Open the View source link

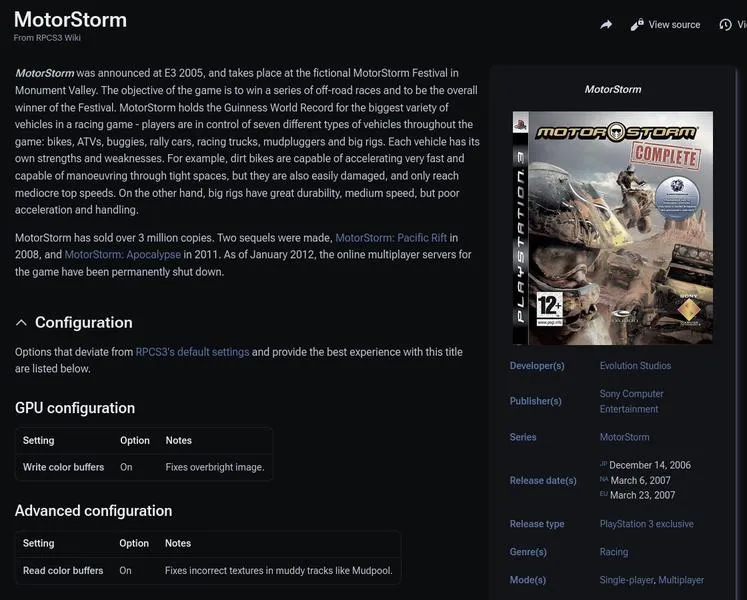674,25
